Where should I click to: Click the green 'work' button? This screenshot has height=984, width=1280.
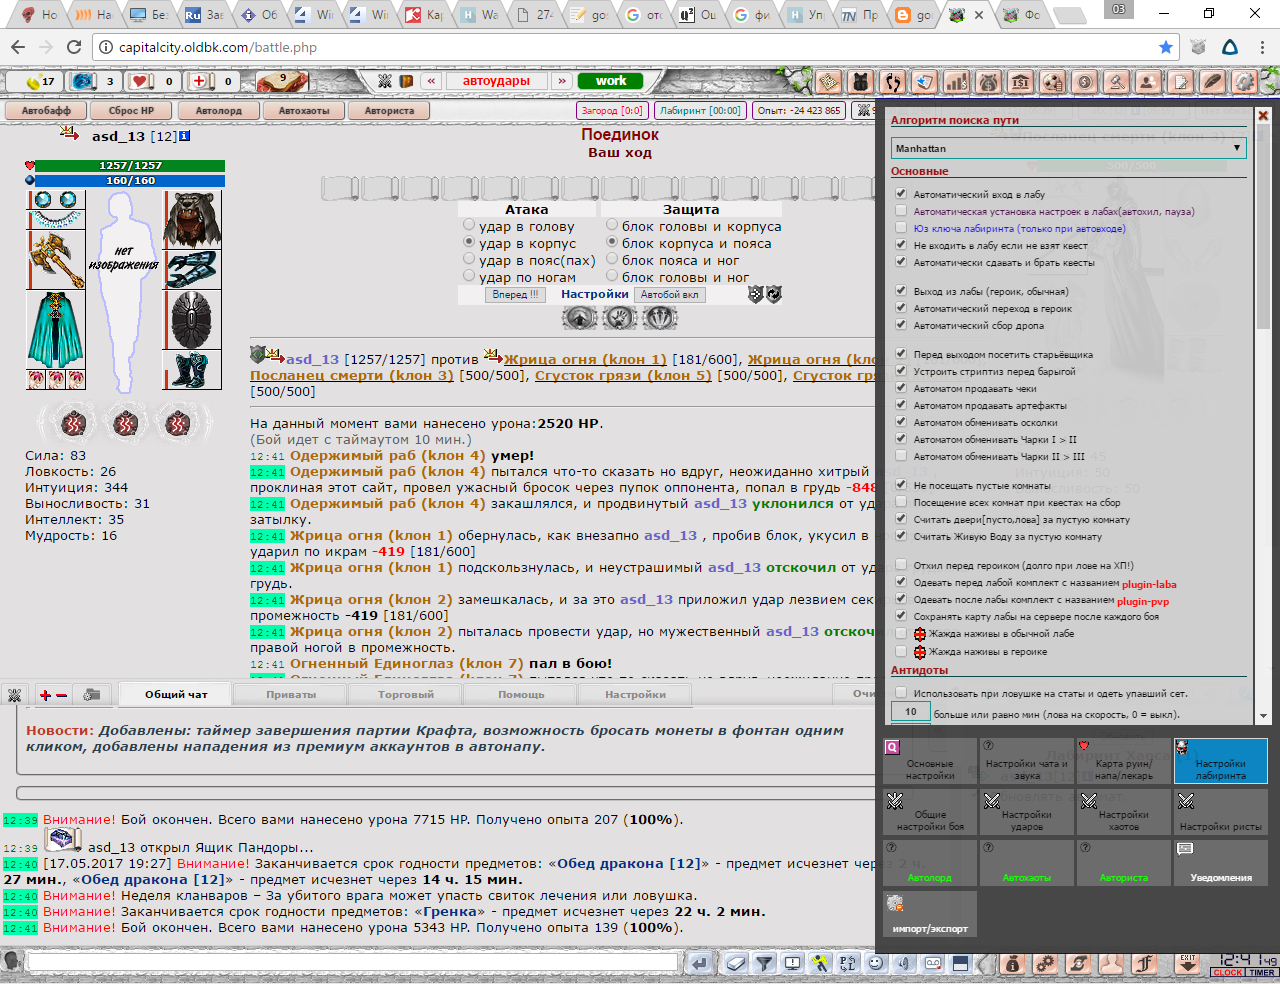tap(610, 81)
